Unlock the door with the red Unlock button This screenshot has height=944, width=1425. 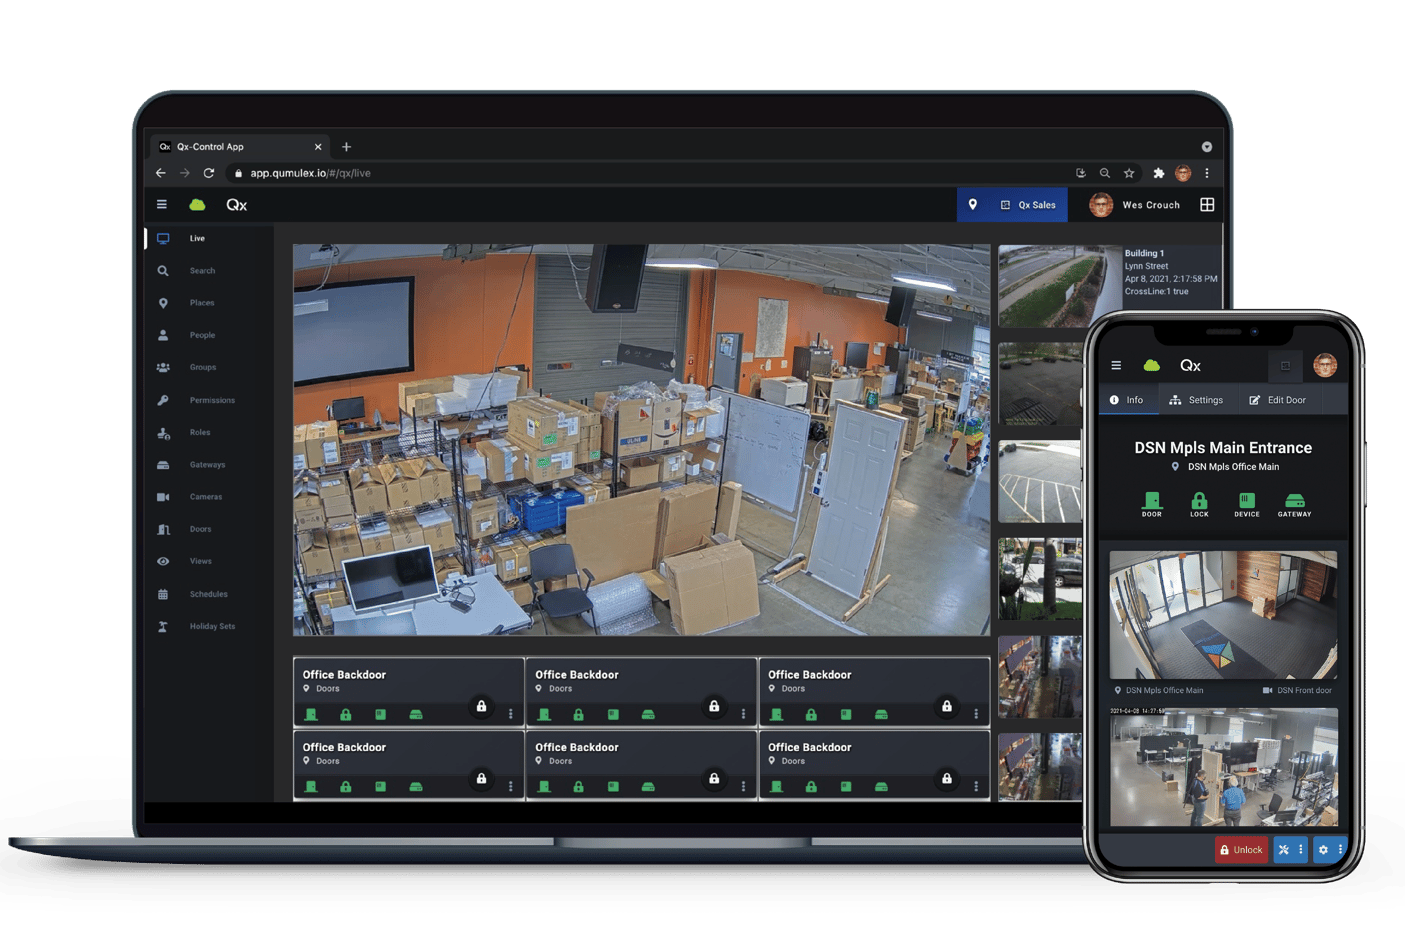1241,849
